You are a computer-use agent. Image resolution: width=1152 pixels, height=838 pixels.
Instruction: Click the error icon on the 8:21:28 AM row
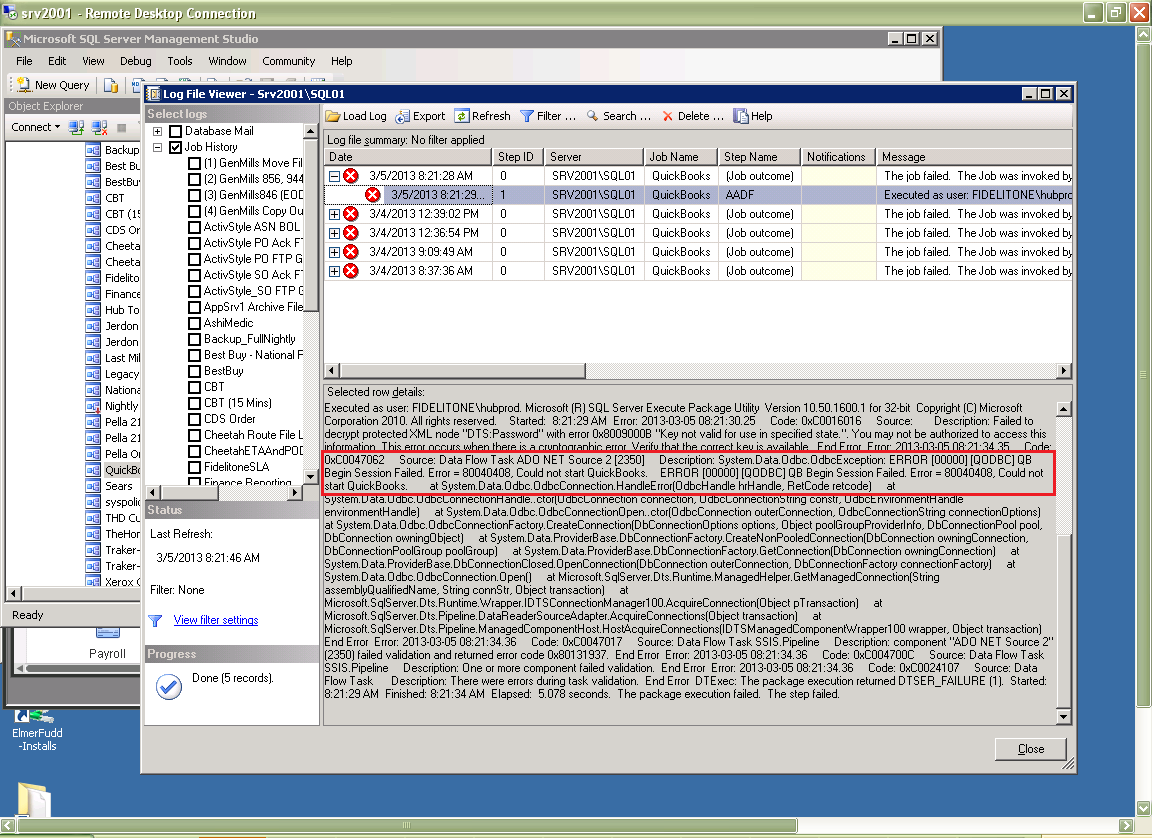pyautogui.click(x=351, y=176)
